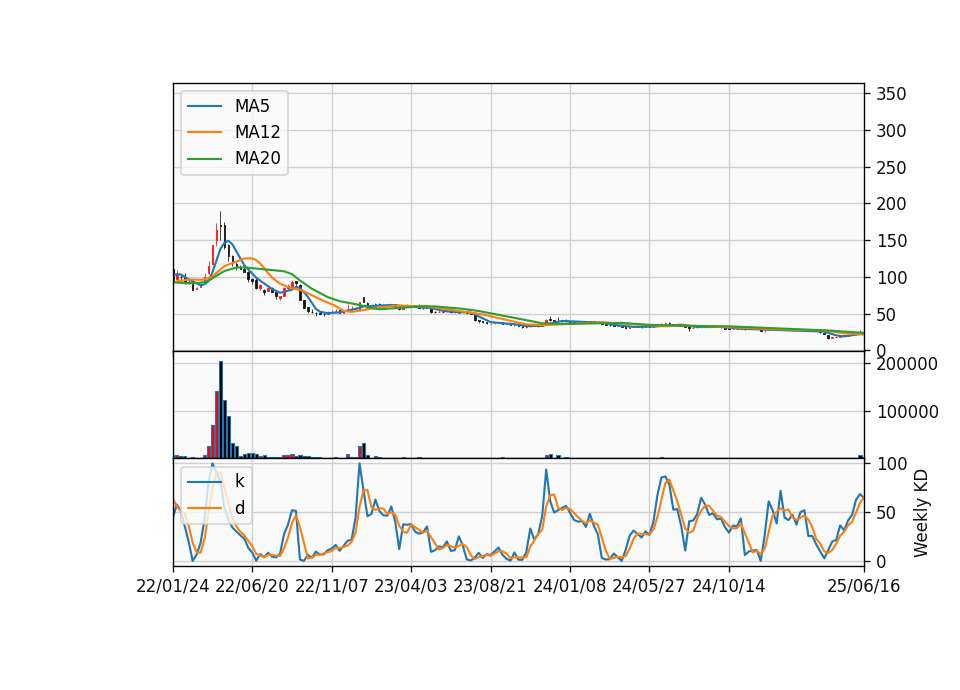960x690 pixels.
Task: Click the 300 price axis label
Action: tap(891, 130)
